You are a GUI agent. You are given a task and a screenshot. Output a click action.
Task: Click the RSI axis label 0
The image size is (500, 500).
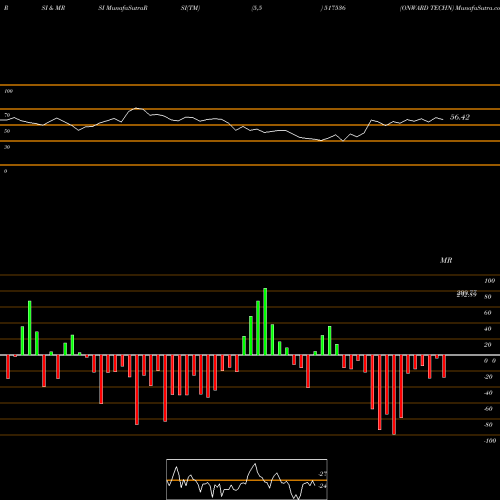coord(5,171)
